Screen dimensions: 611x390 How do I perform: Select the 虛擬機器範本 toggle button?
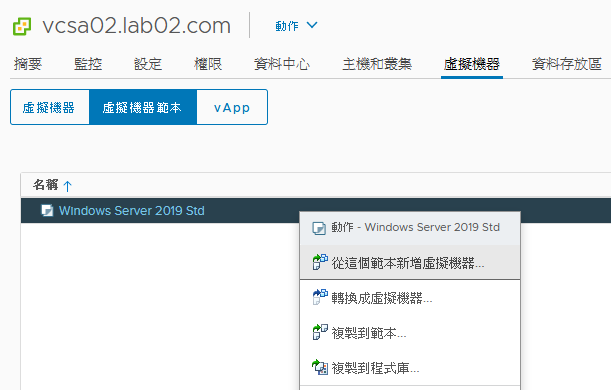(x=143, y=107)
